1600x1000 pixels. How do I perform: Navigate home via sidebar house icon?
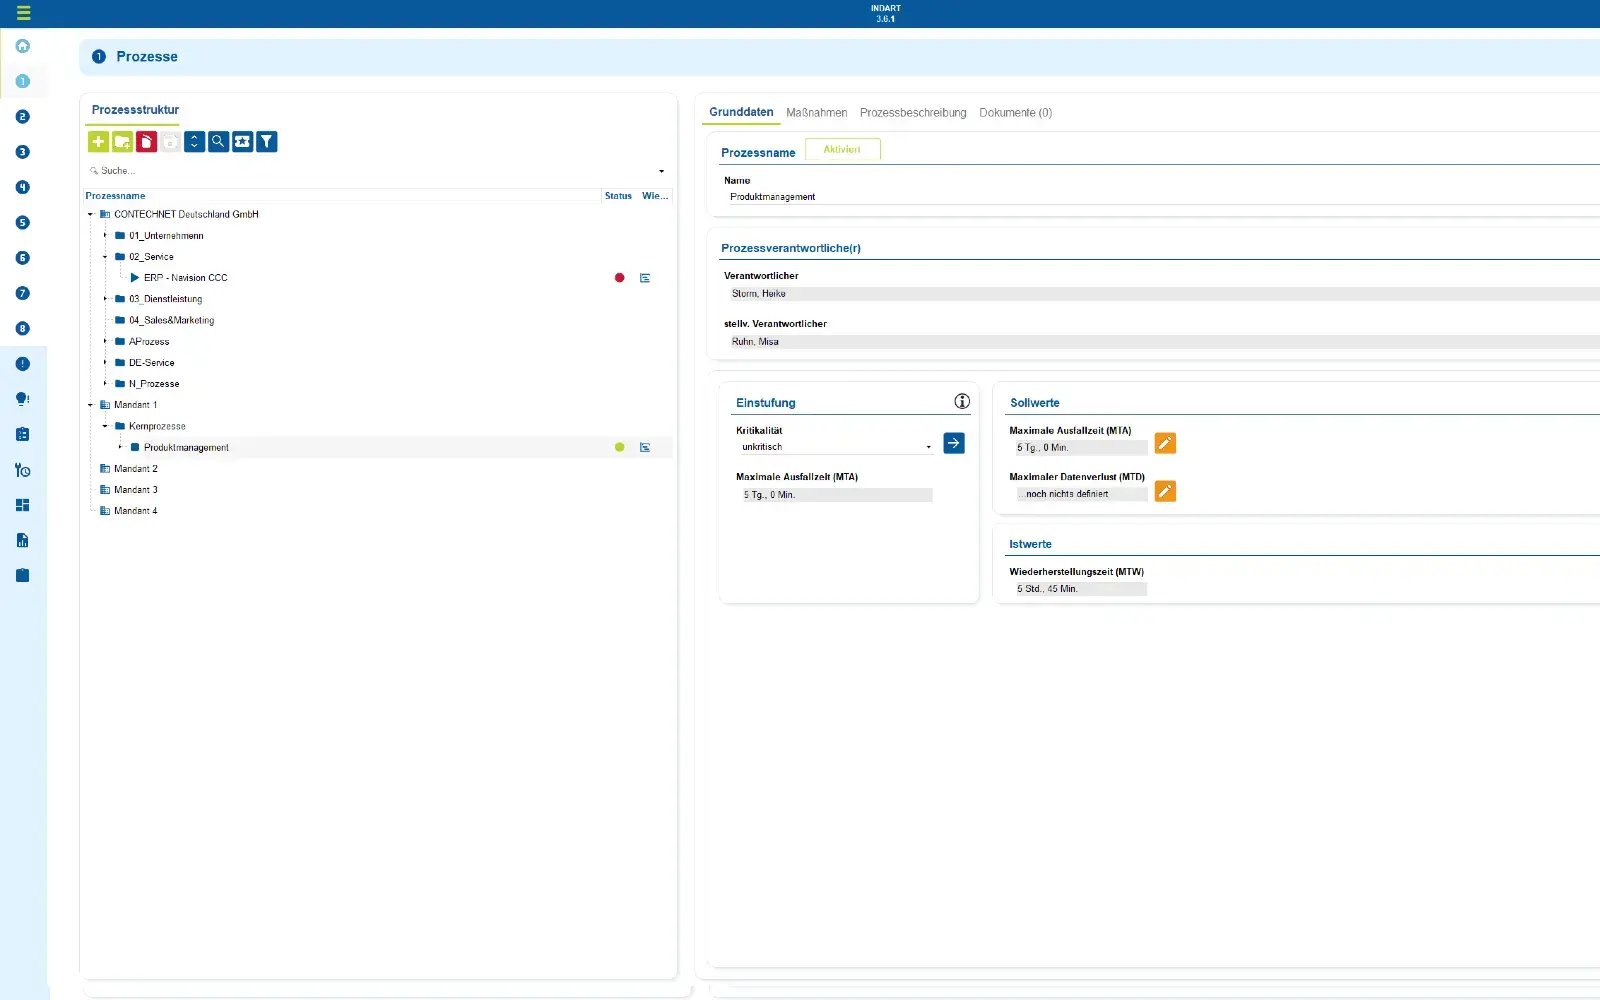[22, 45]
